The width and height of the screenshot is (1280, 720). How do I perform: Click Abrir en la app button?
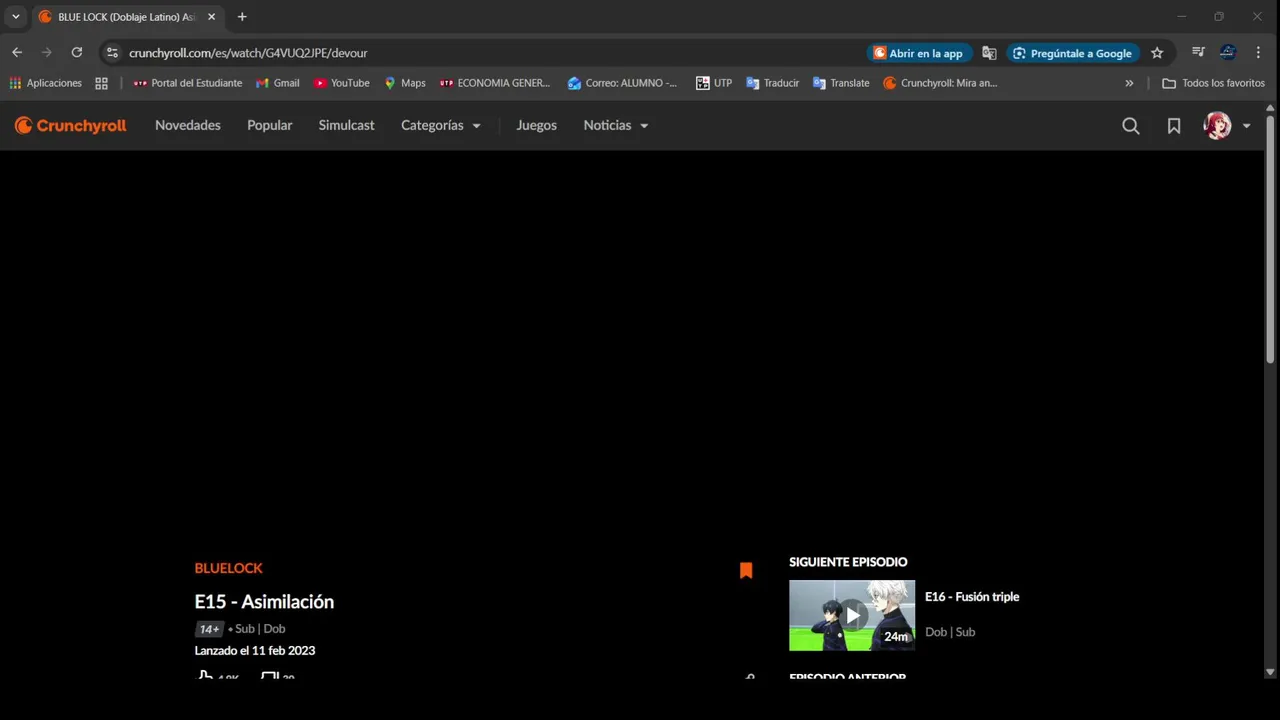918,53
